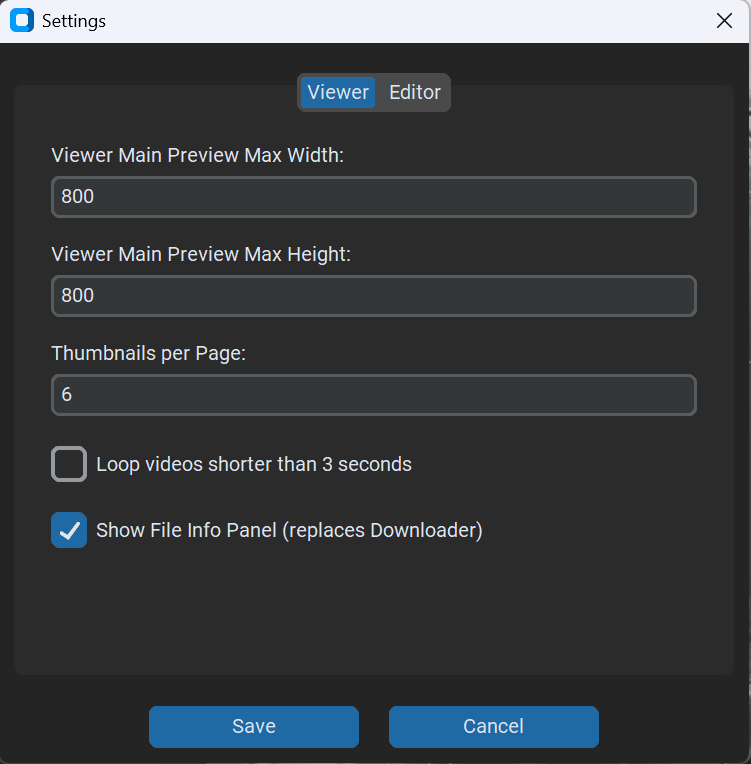Image resolution: width=751 pixels, height=764 pixels.
Task: Select the Thumbnails per Page input field
Action: (x=373, y=395)
